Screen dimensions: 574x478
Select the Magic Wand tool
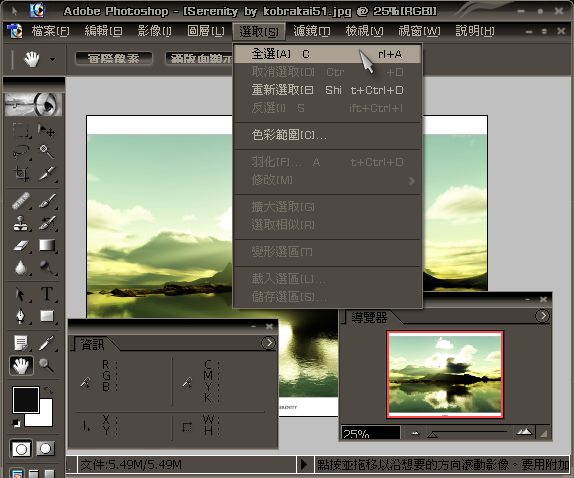[46, 152]
